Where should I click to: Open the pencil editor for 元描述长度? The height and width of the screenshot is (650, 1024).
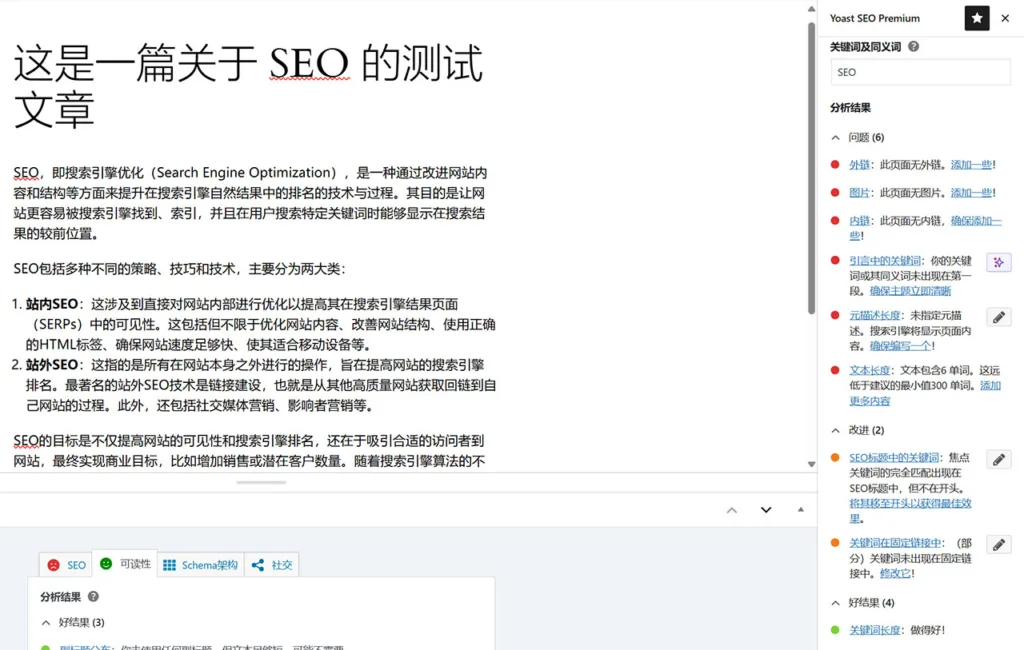click(x=998, y=317)
